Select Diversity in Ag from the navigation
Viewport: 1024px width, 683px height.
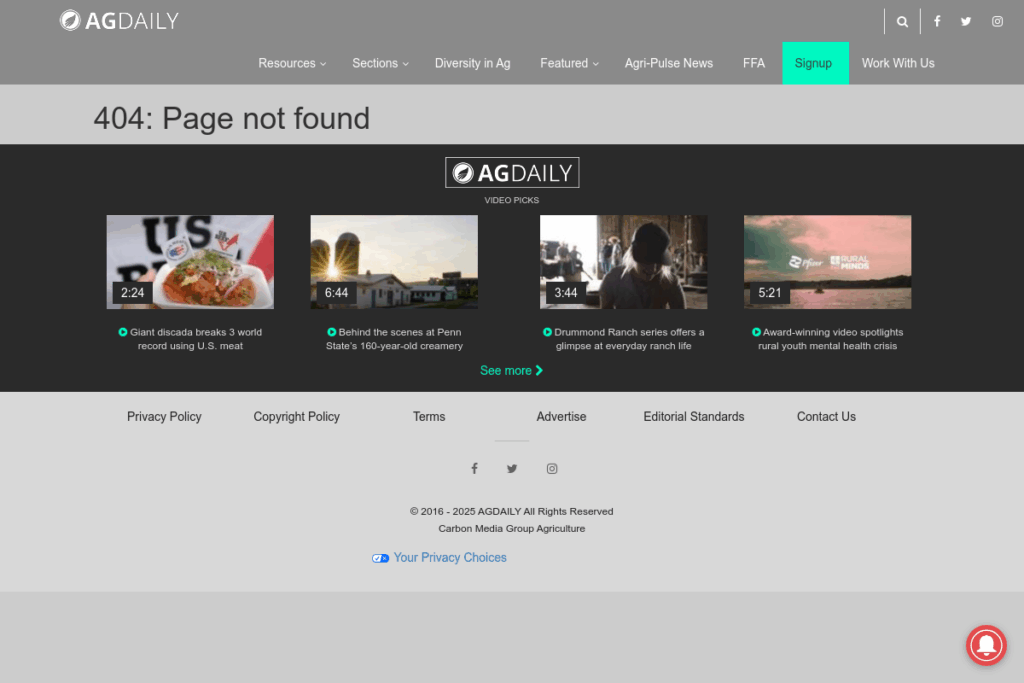pos(472,63)
